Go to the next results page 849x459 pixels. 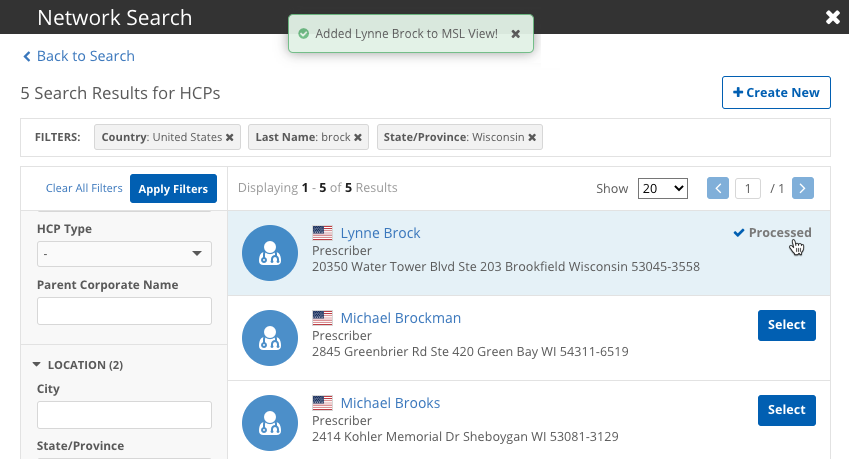click(x=802, y=188)
